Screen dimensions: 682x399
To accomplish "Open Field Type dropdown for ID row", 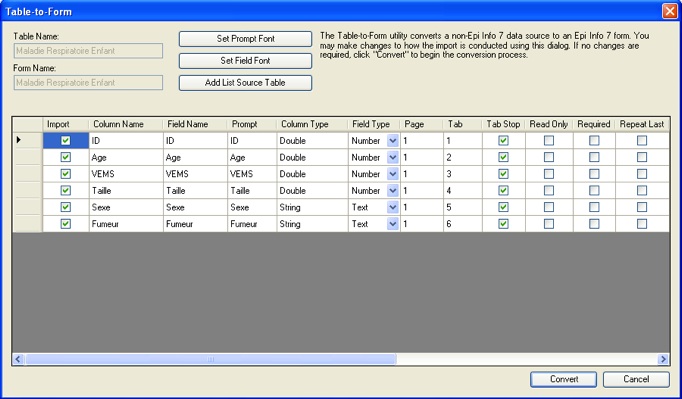I will 393,141.
